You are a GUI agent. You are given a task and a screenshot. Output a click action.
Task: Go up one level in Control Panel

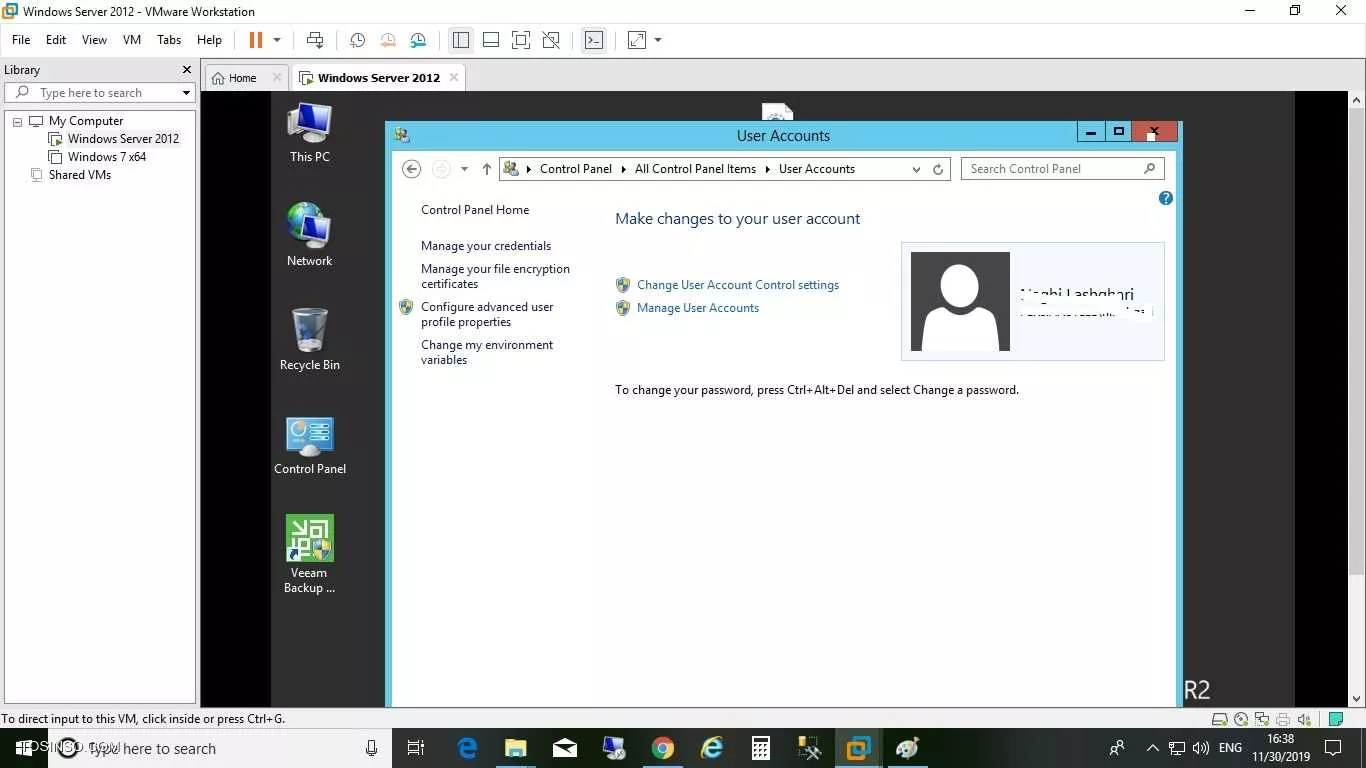487,169
